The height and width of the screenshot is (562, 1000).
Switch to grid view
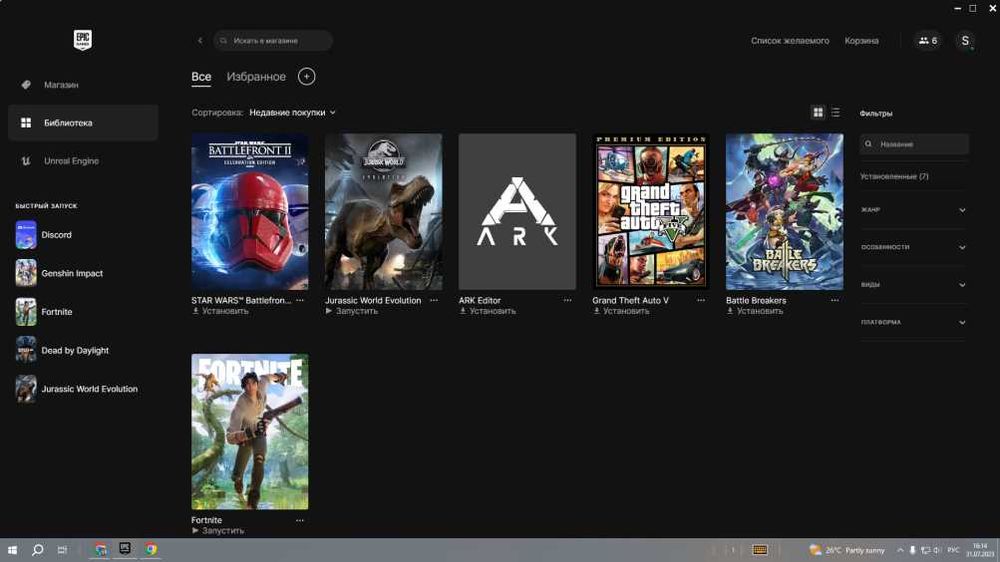click(x=818, y=112)
